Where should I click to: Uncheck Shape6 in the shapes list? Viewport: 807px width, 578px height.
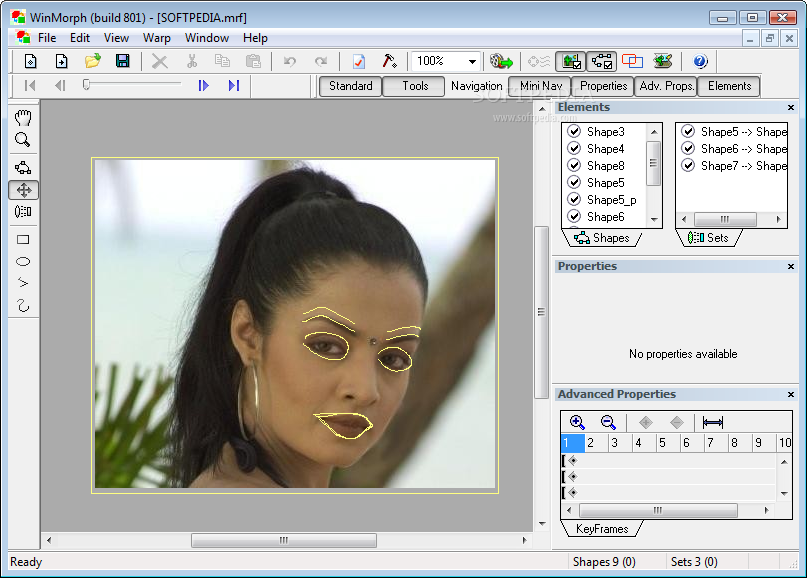[574, 217]
